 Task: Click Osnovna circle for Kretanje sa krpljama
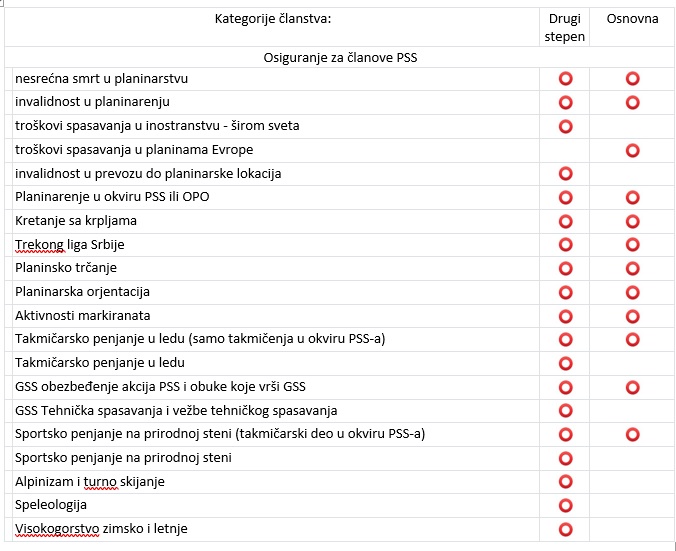632,221
